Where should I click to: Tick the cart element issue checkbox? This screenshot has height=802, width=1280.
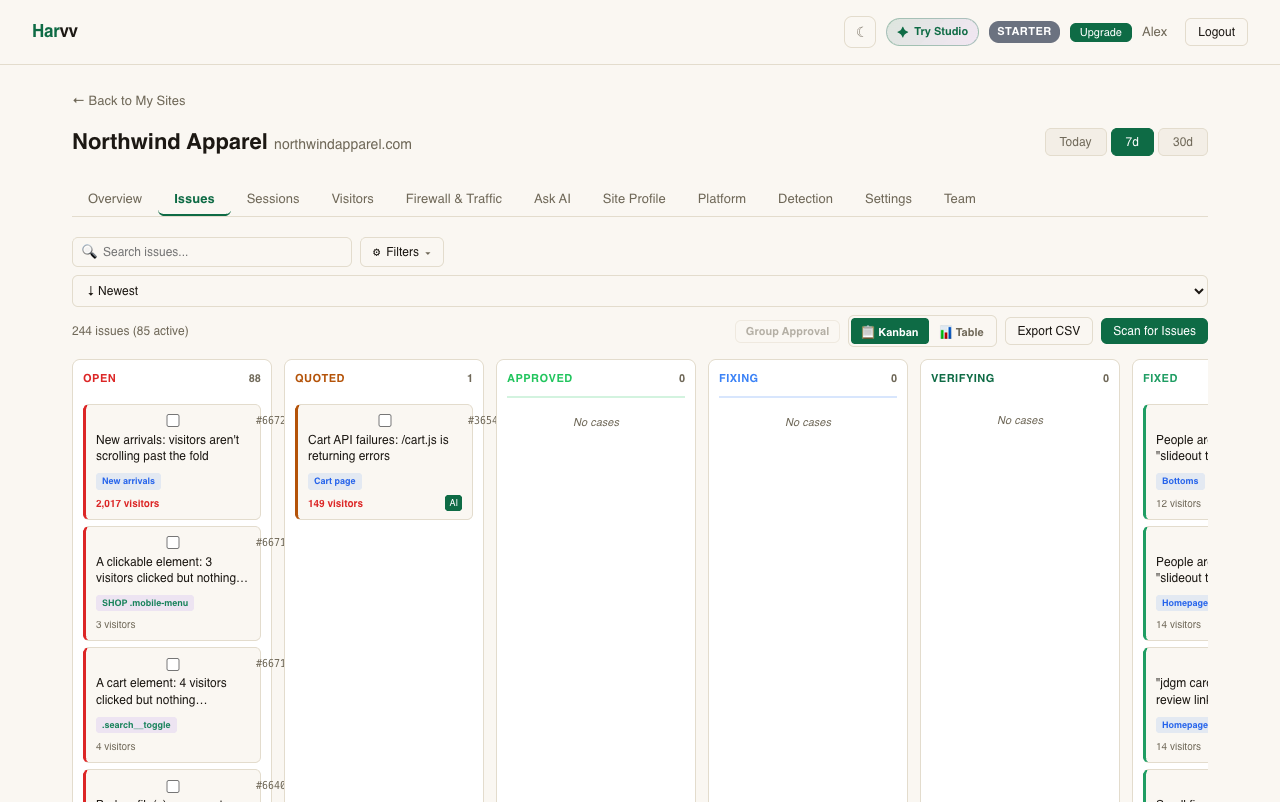click(x=173, y=664)
